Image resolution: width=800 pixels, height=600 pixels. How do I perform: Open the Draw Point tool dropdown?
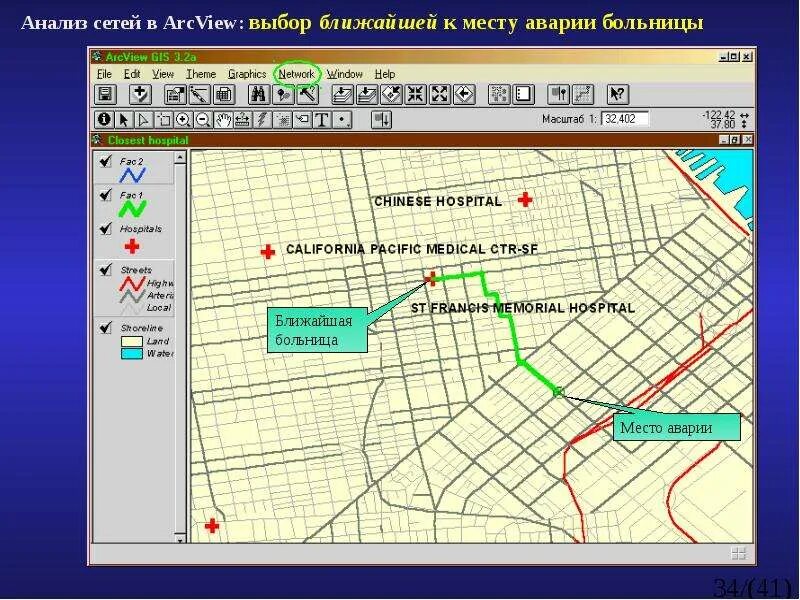click(342, 120)
